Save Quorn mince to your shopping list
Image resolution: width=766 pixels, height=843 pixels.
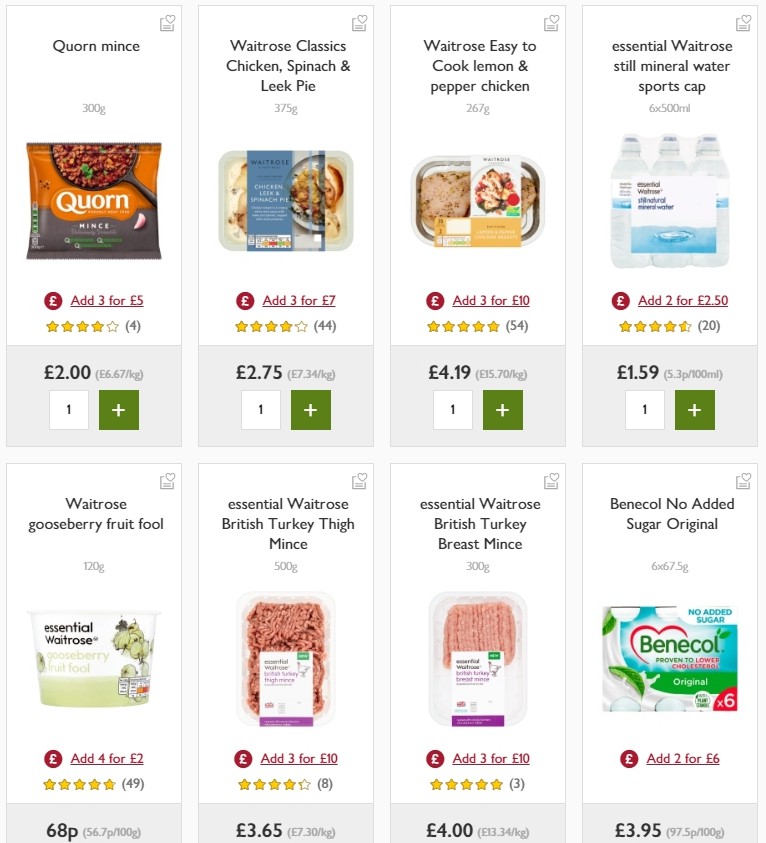pyautogui.click(x=167, y=22)
